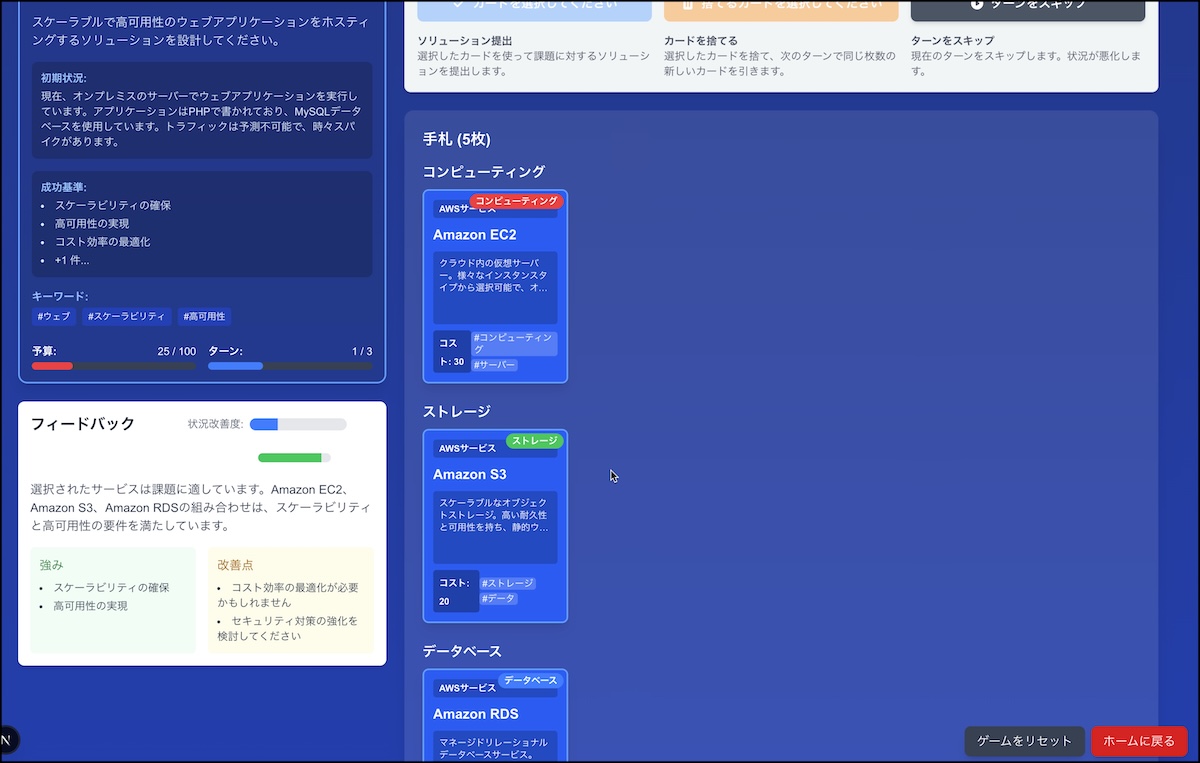Click the red コンピューティング badge on EC2 card

pyautogui.click(x=517, y=201)
